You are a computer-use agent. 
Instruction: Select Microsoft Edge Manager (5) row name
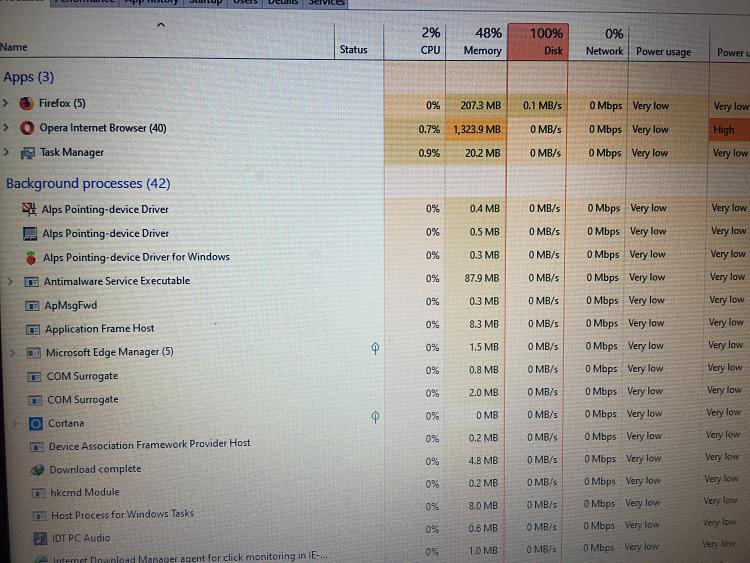[x=110, y=352]
